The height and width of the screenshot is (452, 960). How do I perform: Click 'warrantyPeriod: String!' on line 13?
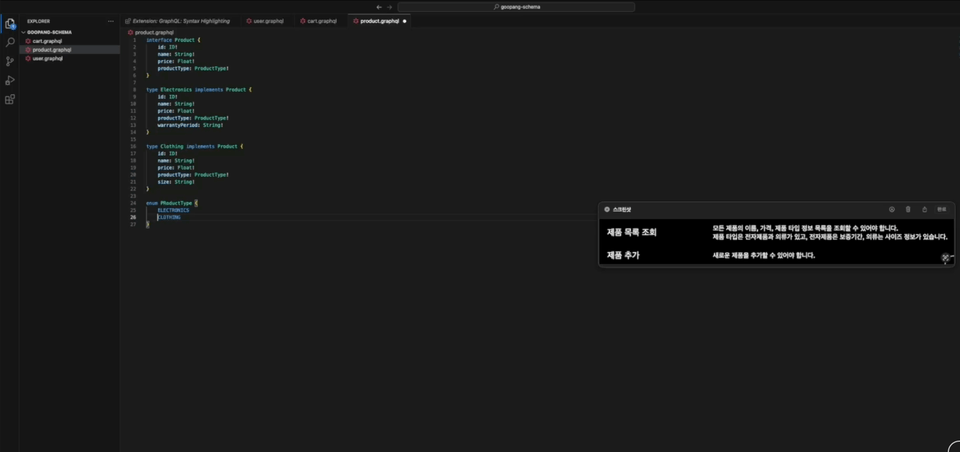tap(190, 125)
